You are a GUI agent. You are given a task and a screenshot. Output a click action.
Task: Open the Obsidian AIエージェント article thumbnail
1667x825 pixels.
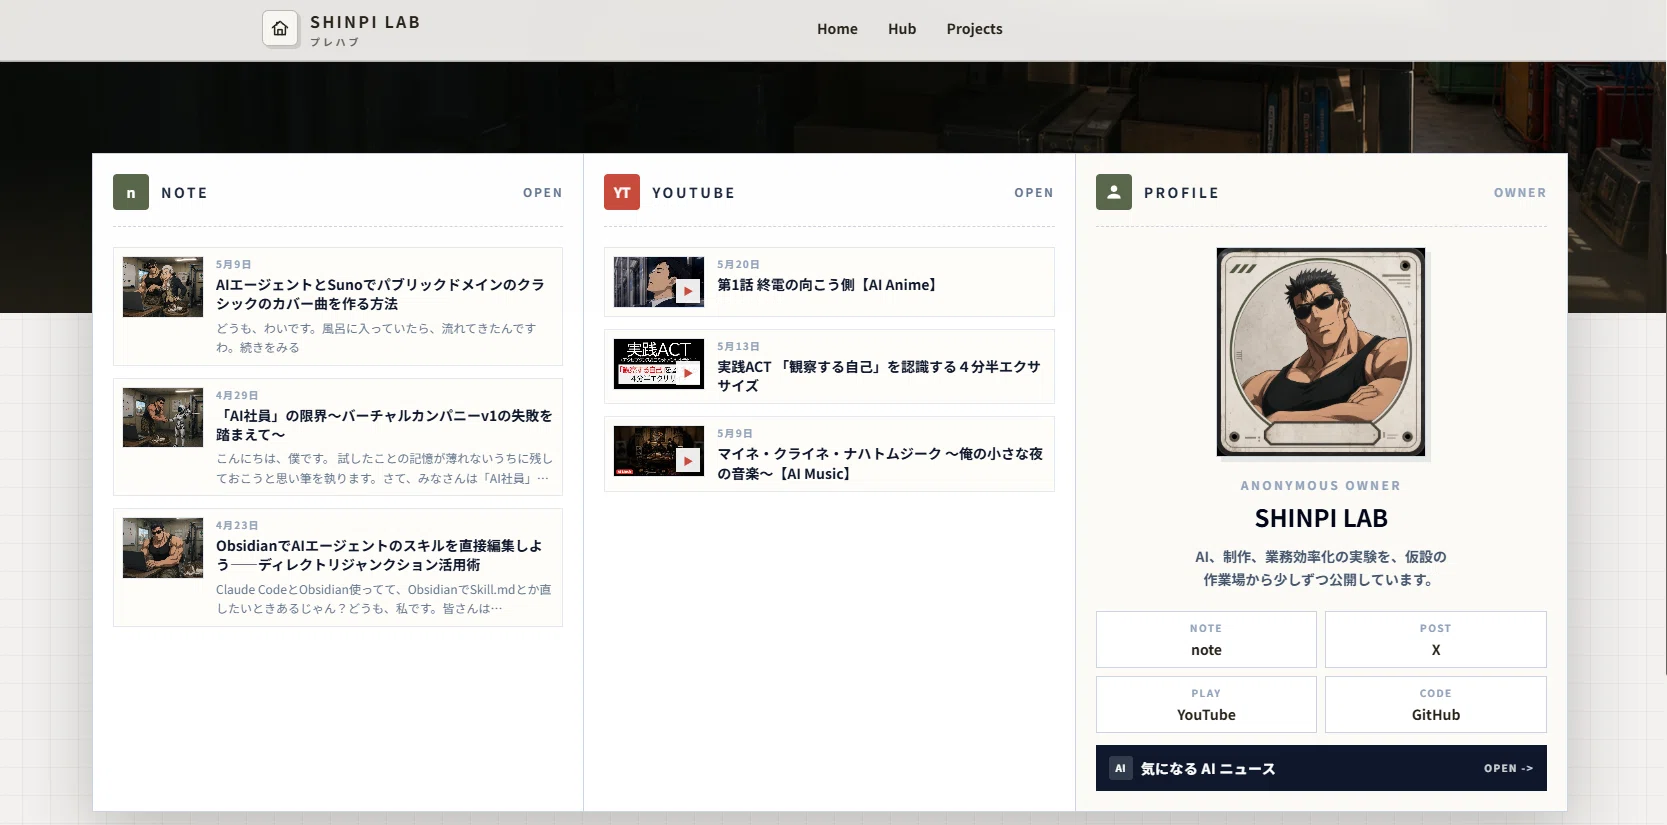click(163, 548)
